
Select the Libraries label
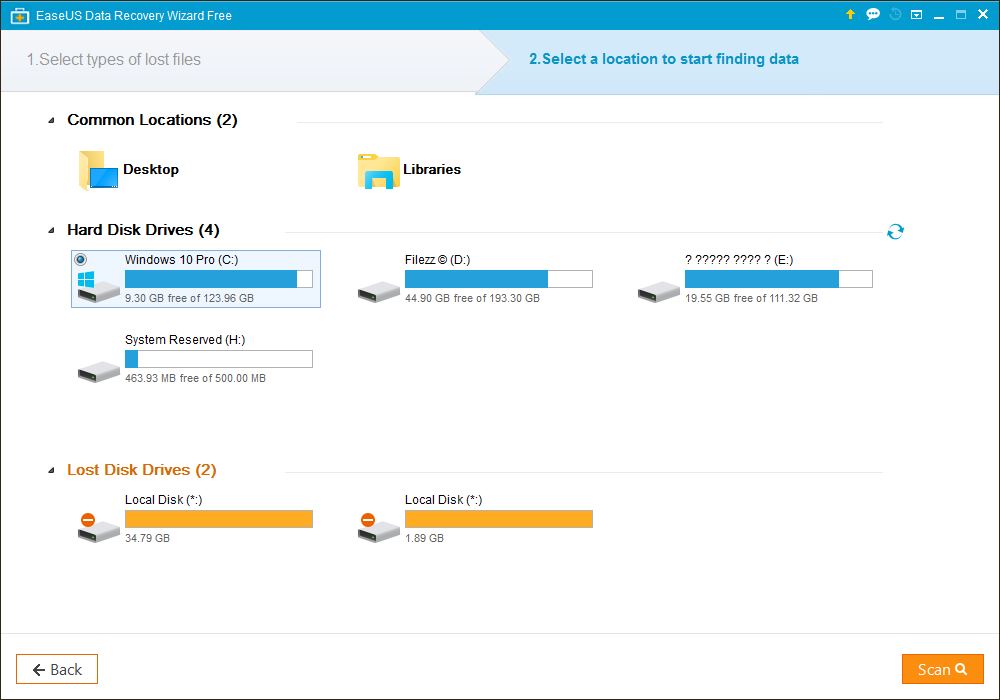coord(432,170)
